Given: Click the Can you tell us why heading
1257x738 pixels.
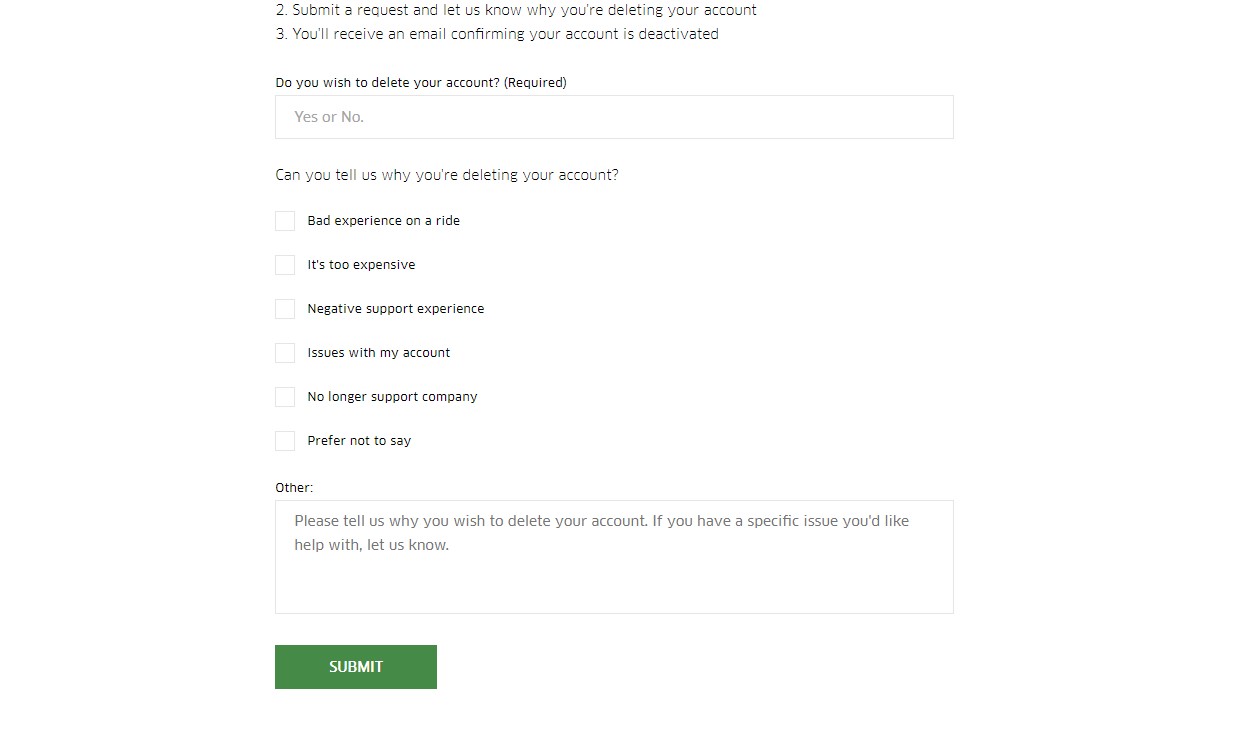Looking at the screenshot, I should click(x=447, y=175).
